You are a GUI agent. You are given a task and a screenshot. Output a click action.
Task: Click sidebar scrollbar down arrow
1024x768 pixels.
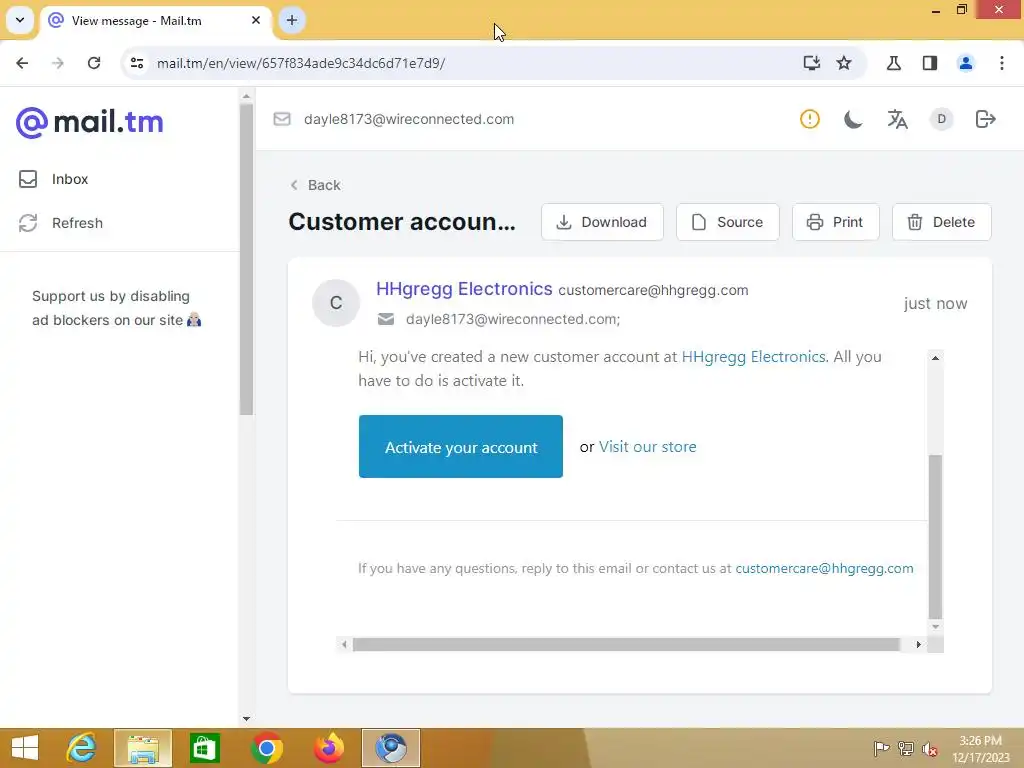246,719
